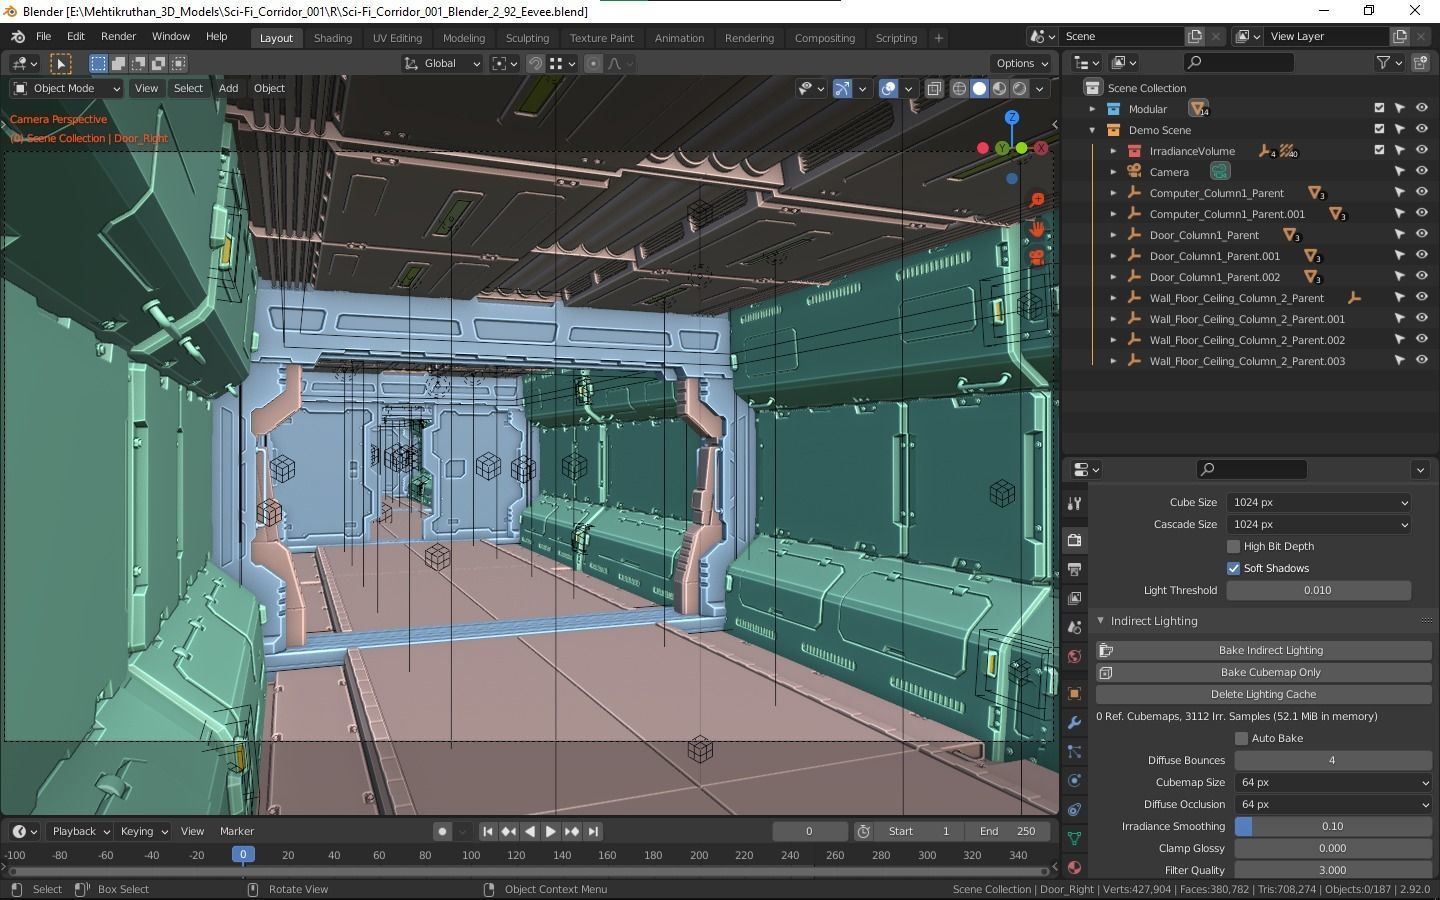The height and width of the screenshot is (900, 1440).
Task: Hide Camera in viewport via eye icon
Action: (x=1421, y=171)
